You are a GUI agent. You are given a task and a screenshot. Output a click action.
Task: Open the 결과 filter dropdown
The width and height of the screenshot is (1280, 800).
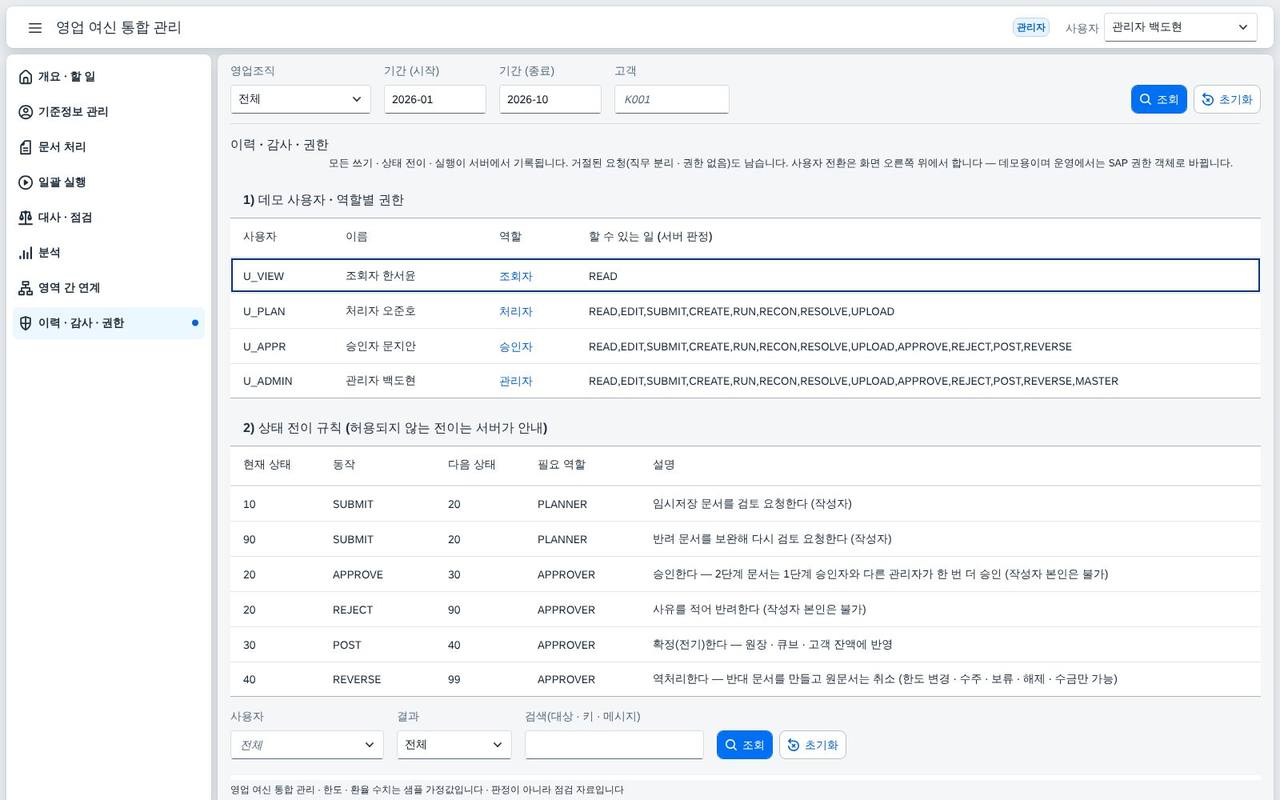[454, 745]
